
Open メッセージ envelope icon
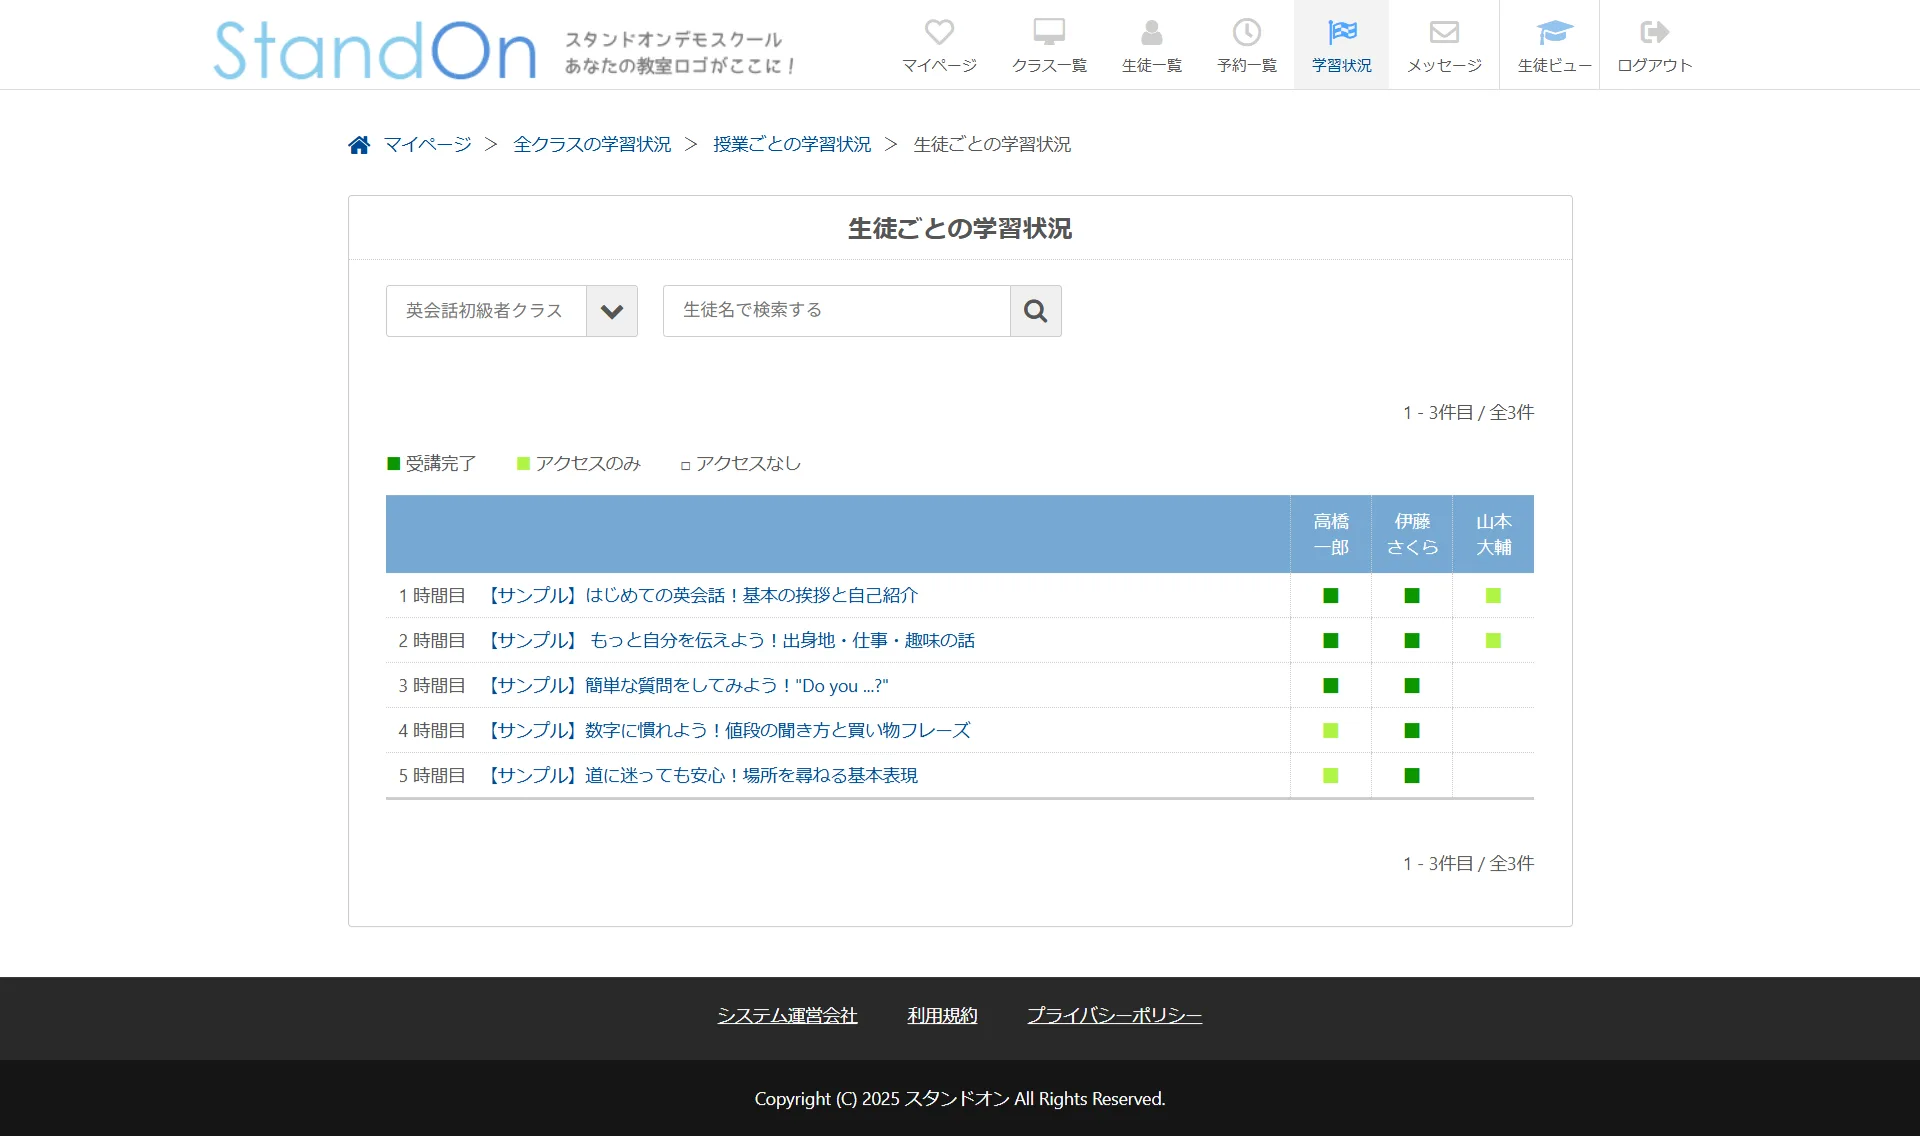click(1443, 33)
